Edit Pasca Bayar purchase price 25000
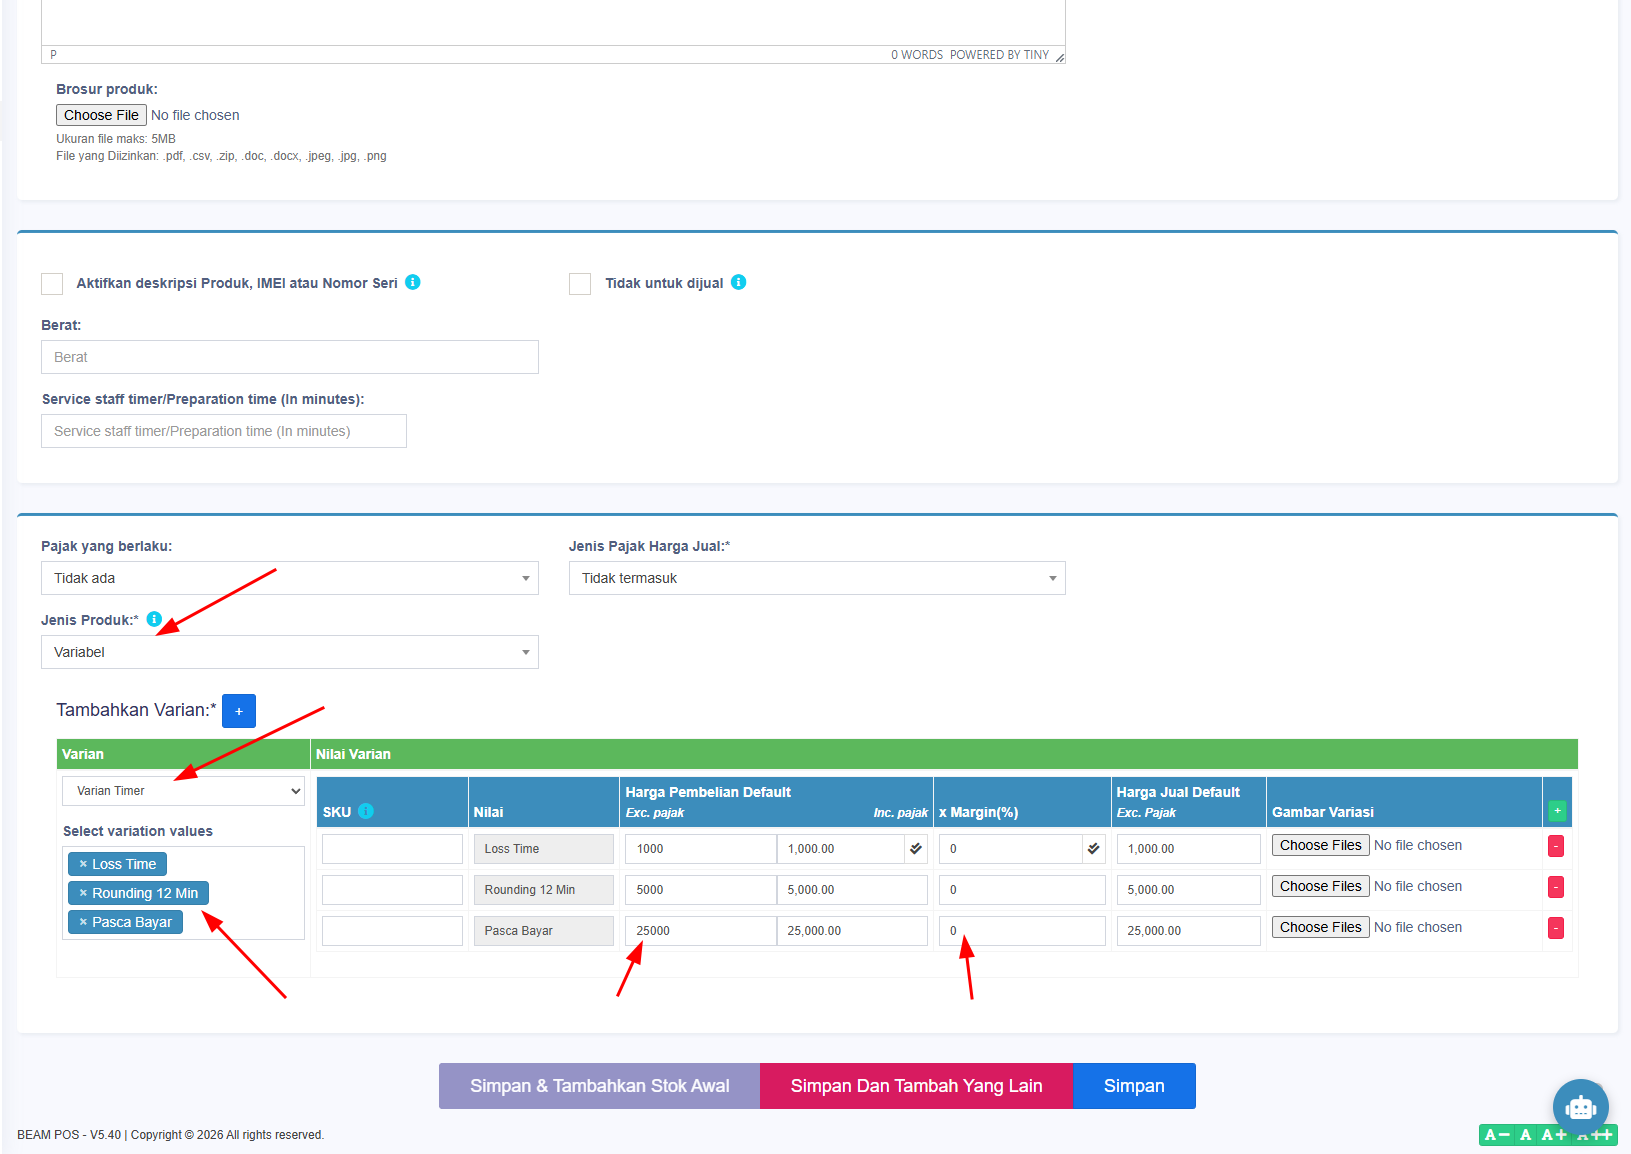Image resolution: width=1631 pixels, height=1154 pixels. pyautogui.click(x=701, y=931)
